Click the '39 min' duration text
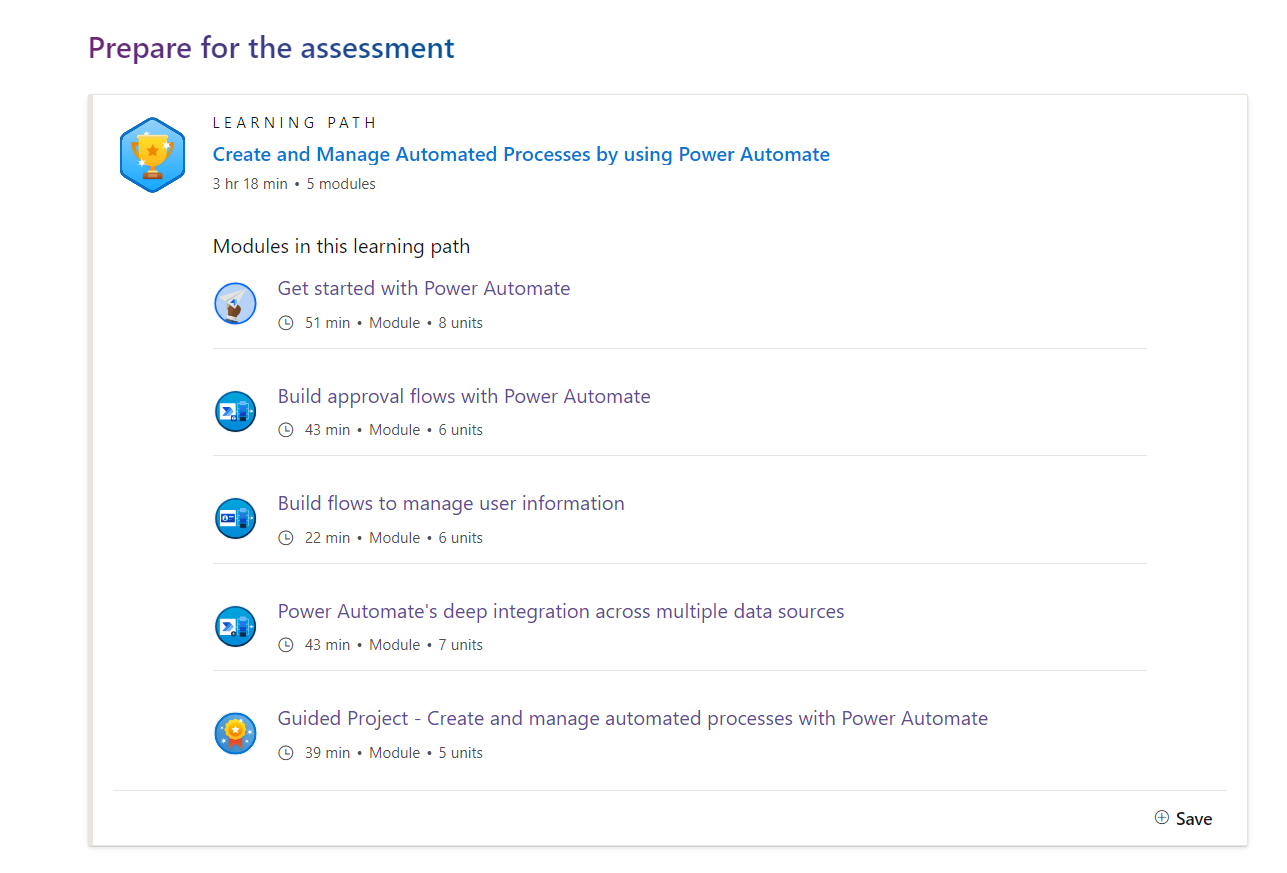The width and height of the screenshot is (1287, 873). (x=328, y=753)
